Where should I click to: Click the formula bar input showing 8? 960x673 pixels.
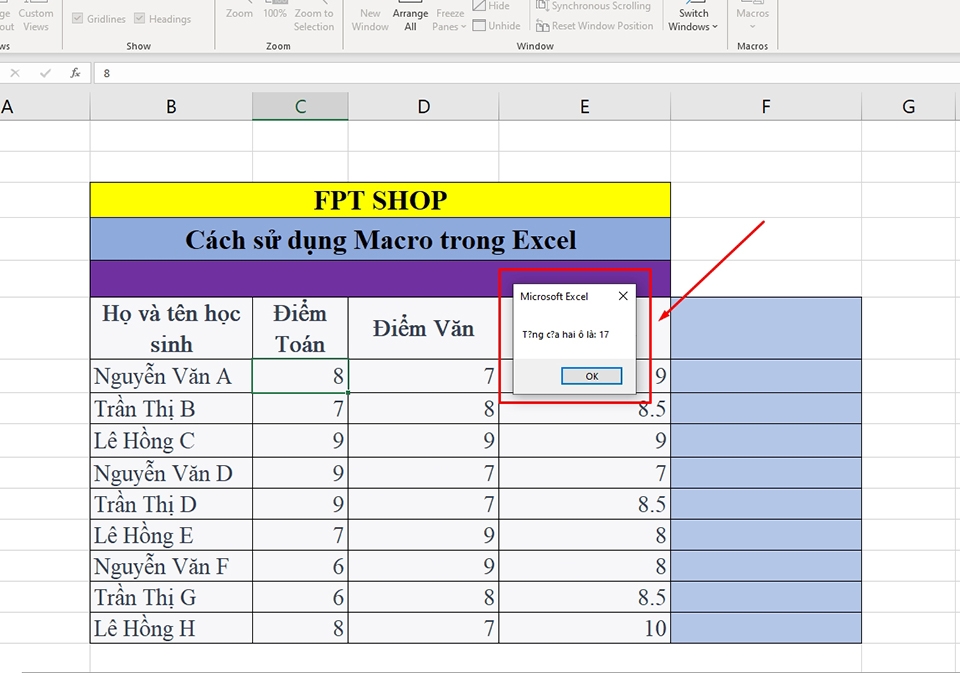pos(527,73)
